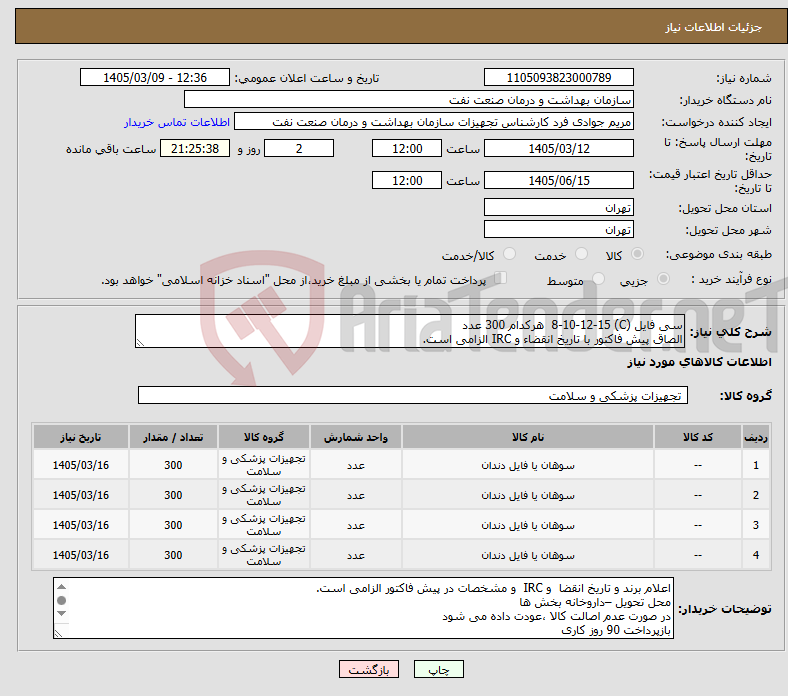Click the announcement date field 1405/03/09 - 12:36
The image size is (788, 696).
[155, 77]
